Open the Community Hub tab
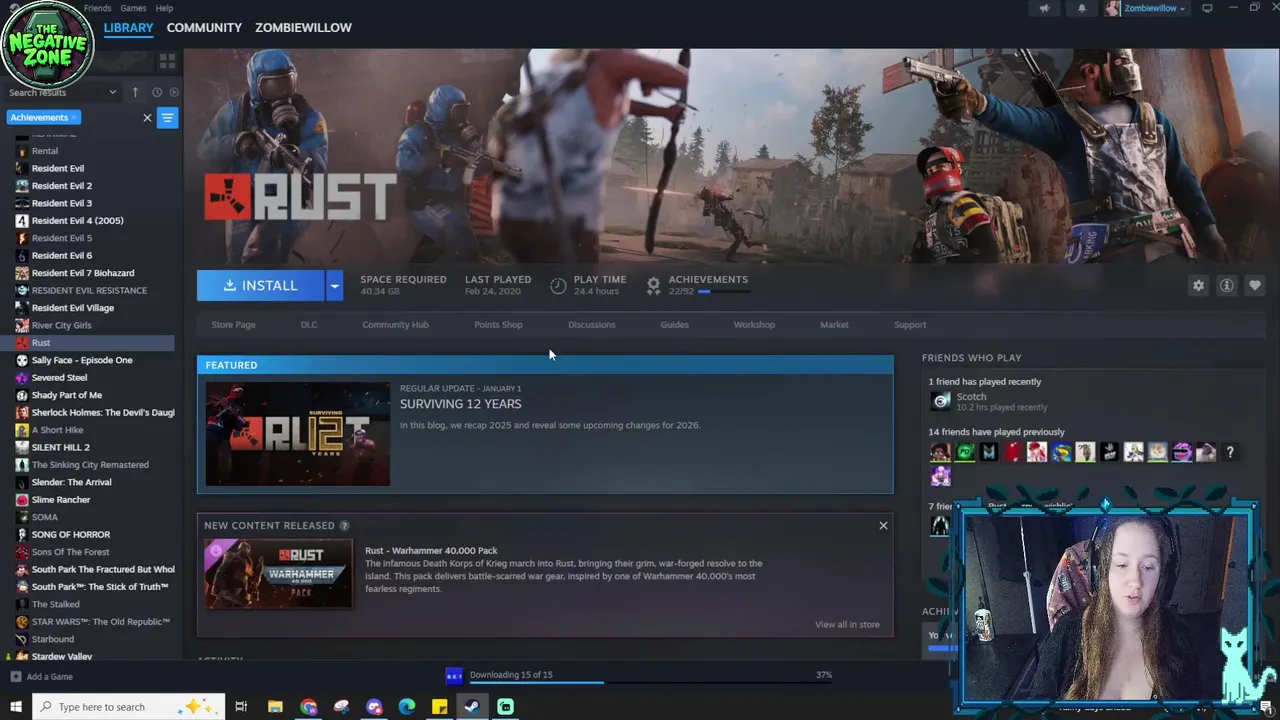The height and width of the screenshot is (720, 1280). [x=395, y=325]
